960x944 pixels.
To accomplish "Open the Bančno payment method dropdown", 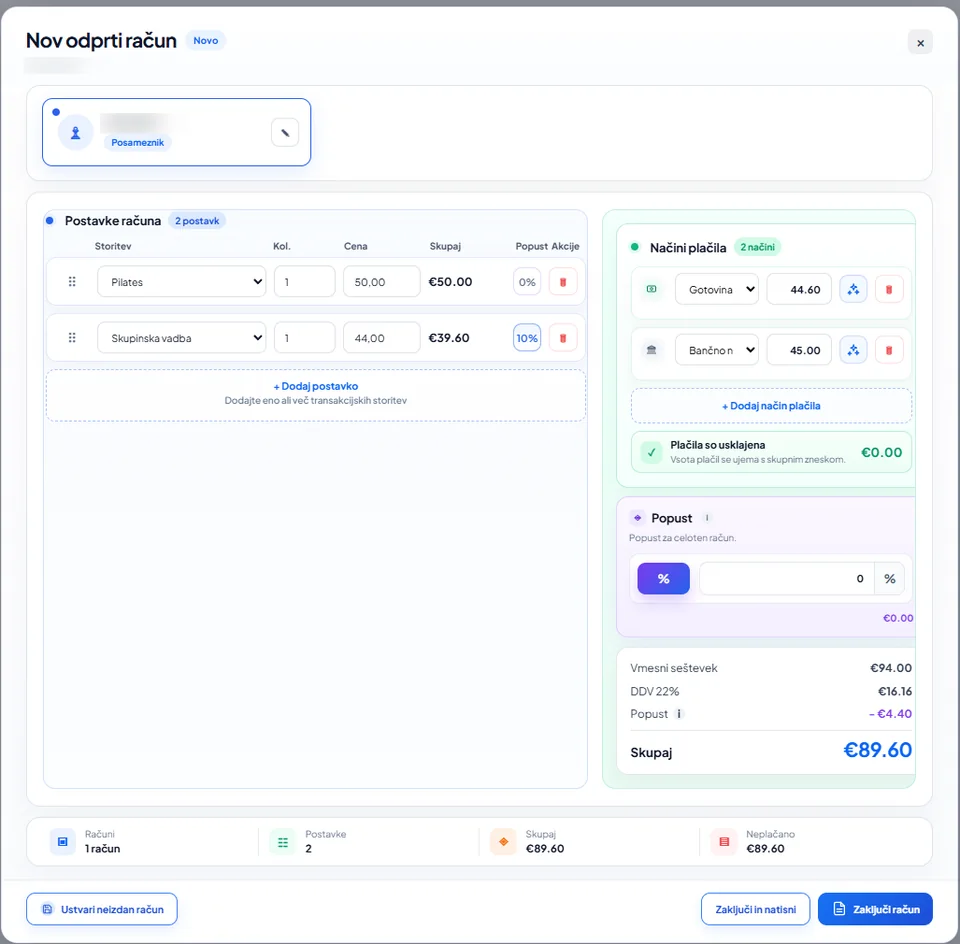I will pos(717,350).
